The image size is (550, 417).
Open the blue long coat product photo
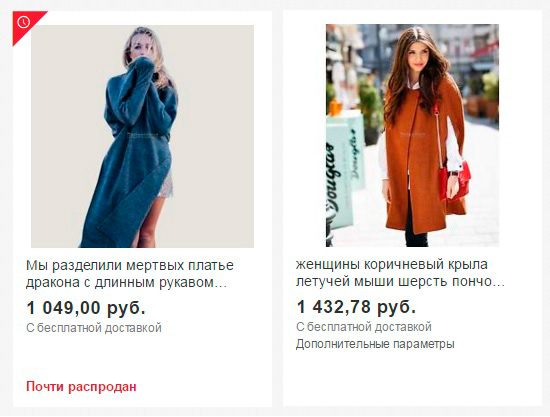[142, 136]
